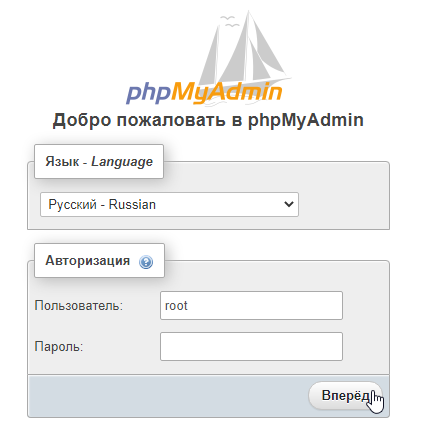Open the documentation help icon beside Авторизация

[x=146, y=262]
